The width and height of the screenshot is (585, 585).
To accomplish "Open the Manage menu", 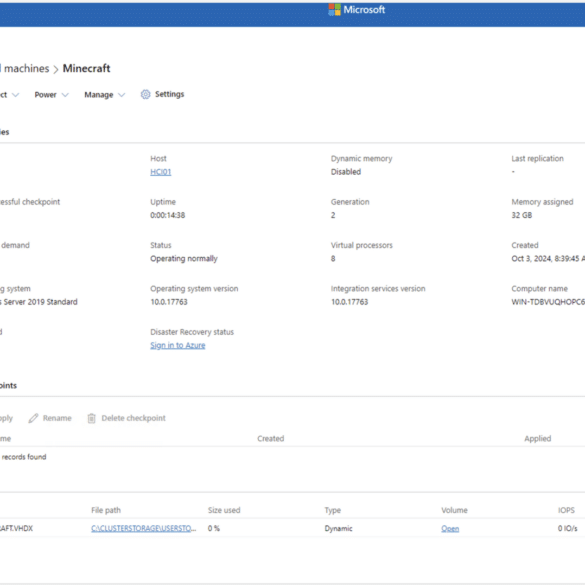I will tap(104, 95).
